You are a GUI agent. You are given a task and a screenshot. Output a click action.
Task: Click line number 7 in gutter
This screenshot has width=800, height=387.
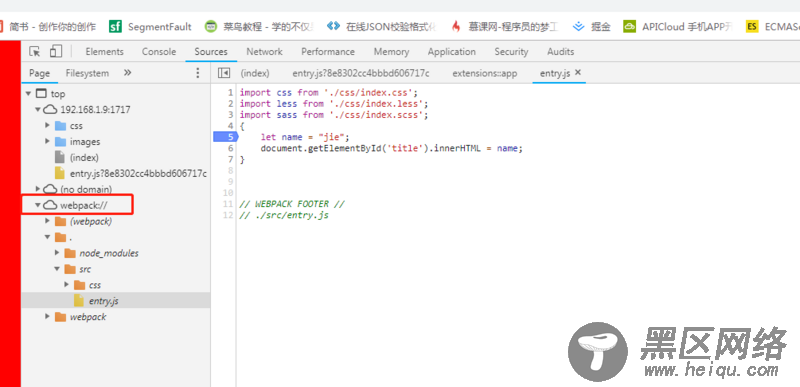tap(231, 159)
